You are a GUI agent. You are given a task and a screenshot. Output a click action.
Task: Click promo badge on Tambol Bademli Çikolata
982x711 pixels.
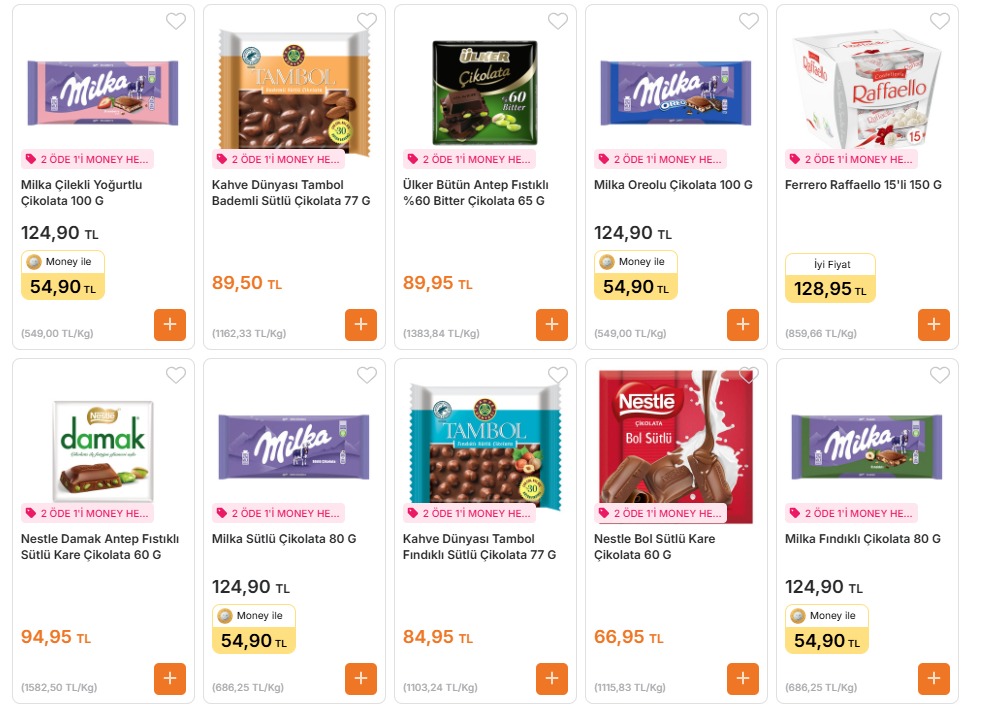(x=279, y=159)
